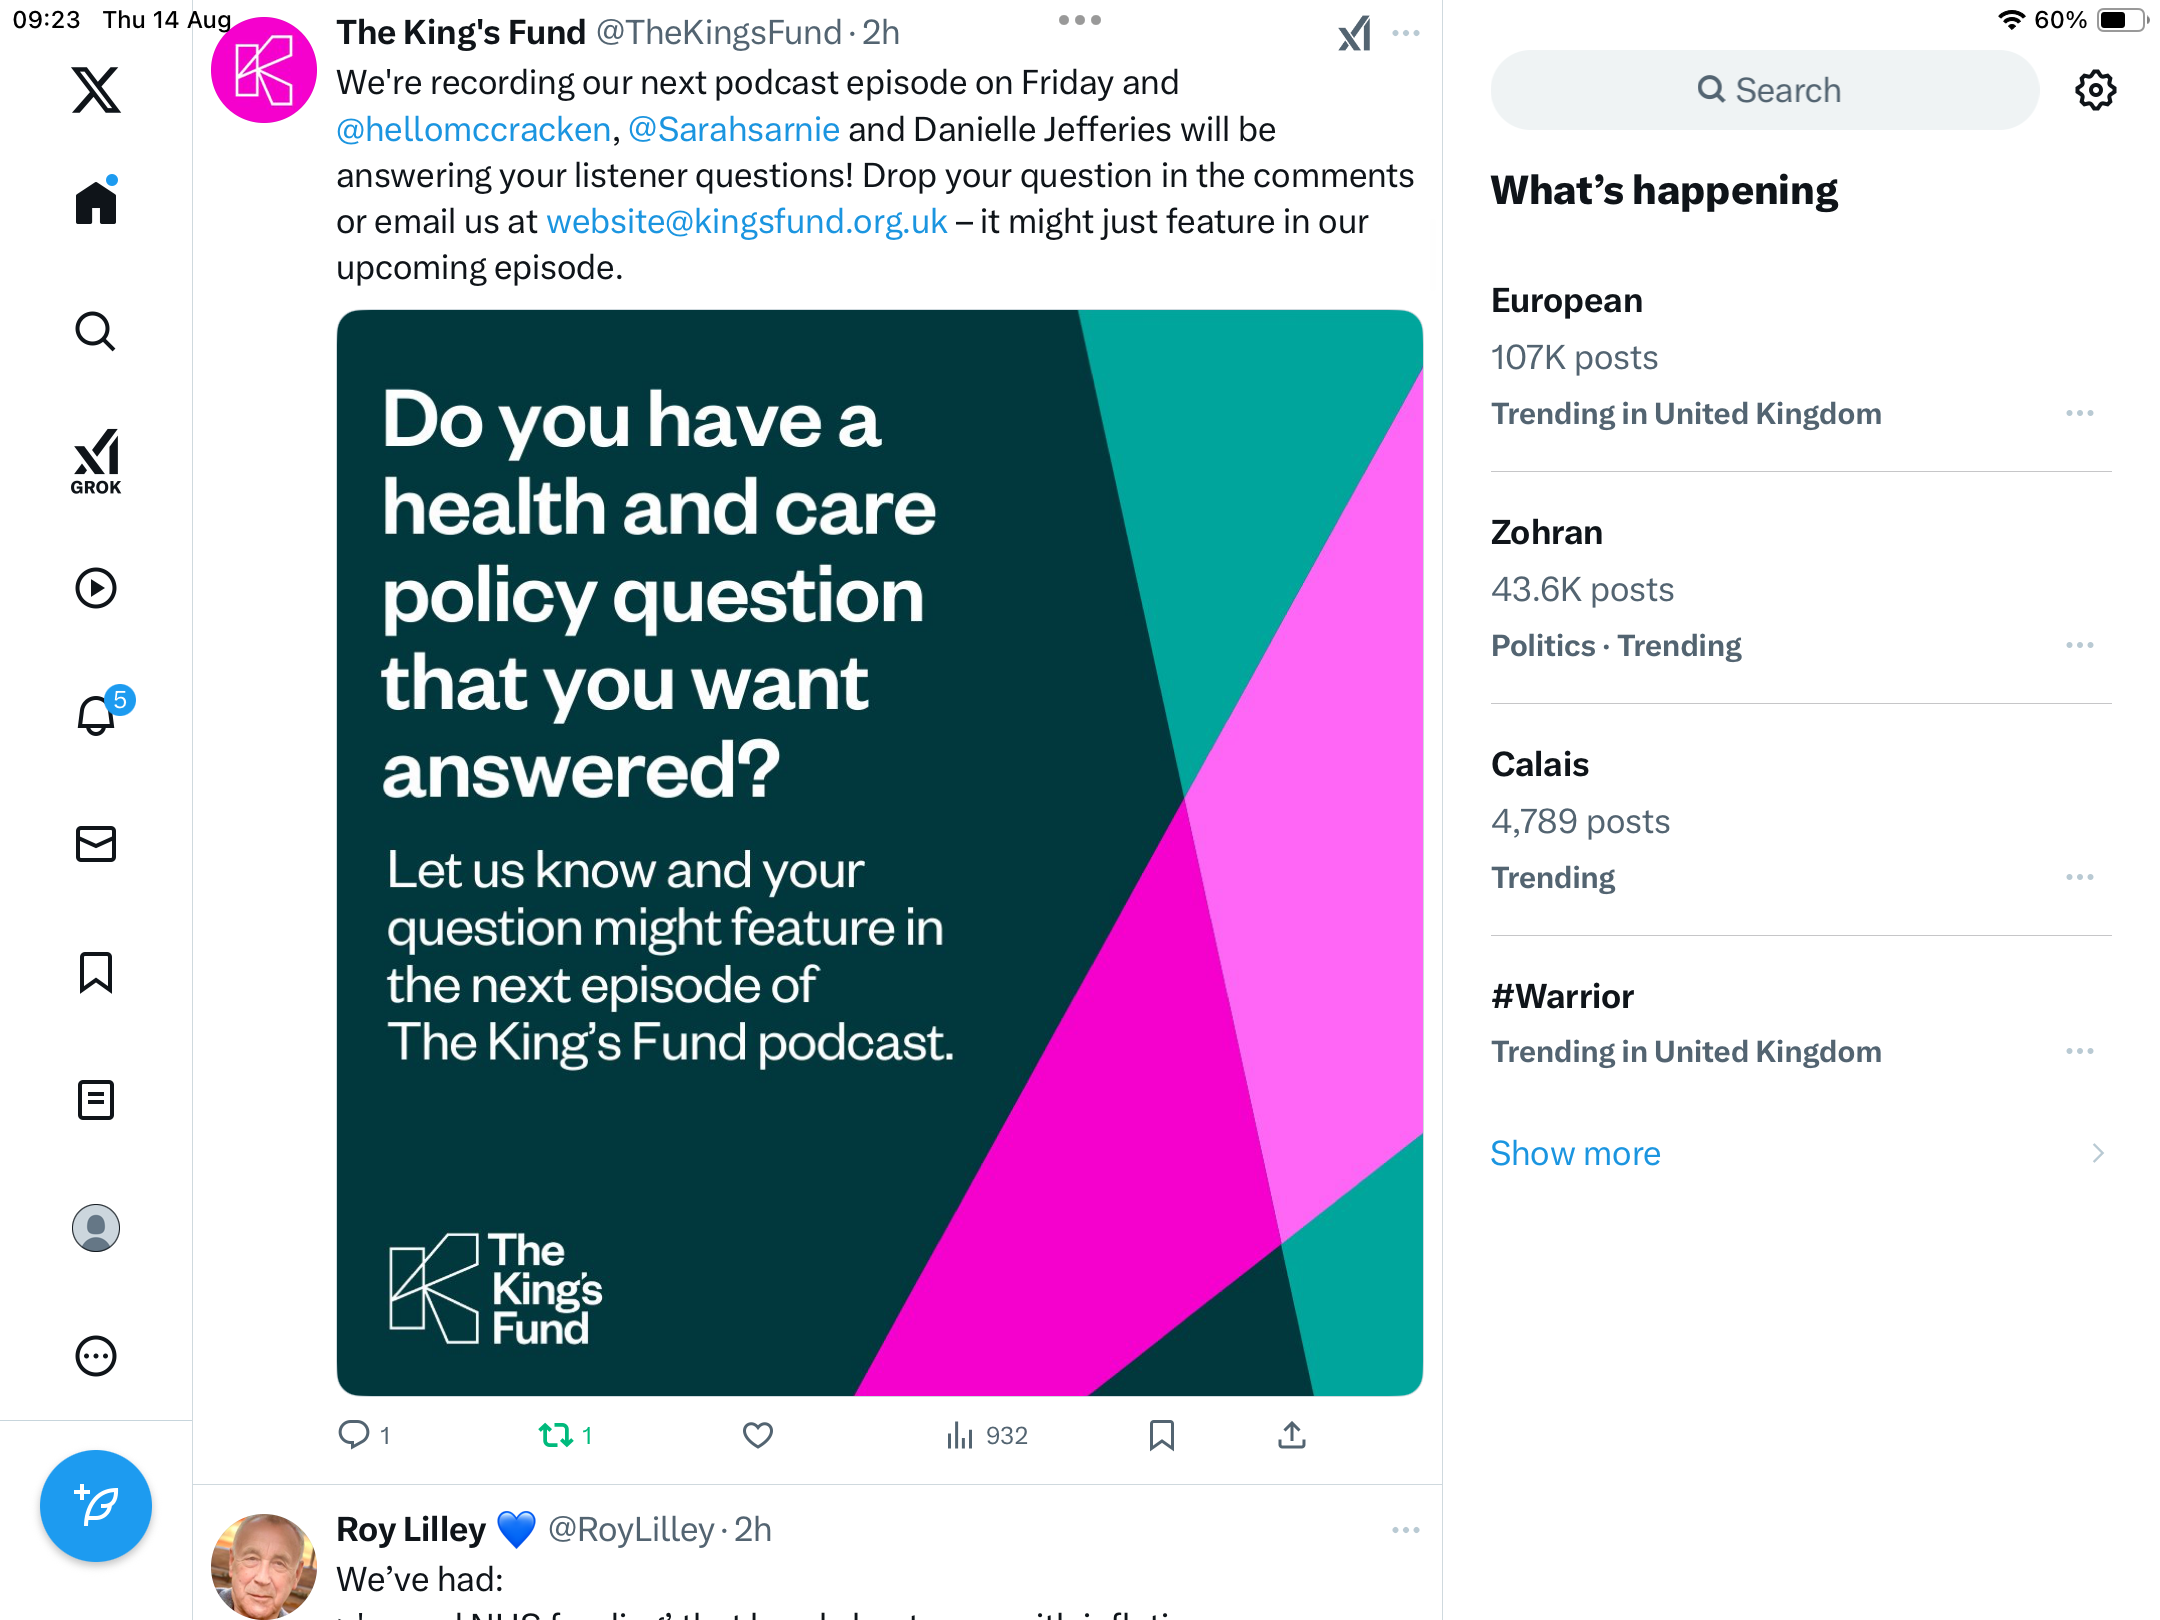Open the Explore search tab in sidebar
The image size is (2160, 1620).
96,331
